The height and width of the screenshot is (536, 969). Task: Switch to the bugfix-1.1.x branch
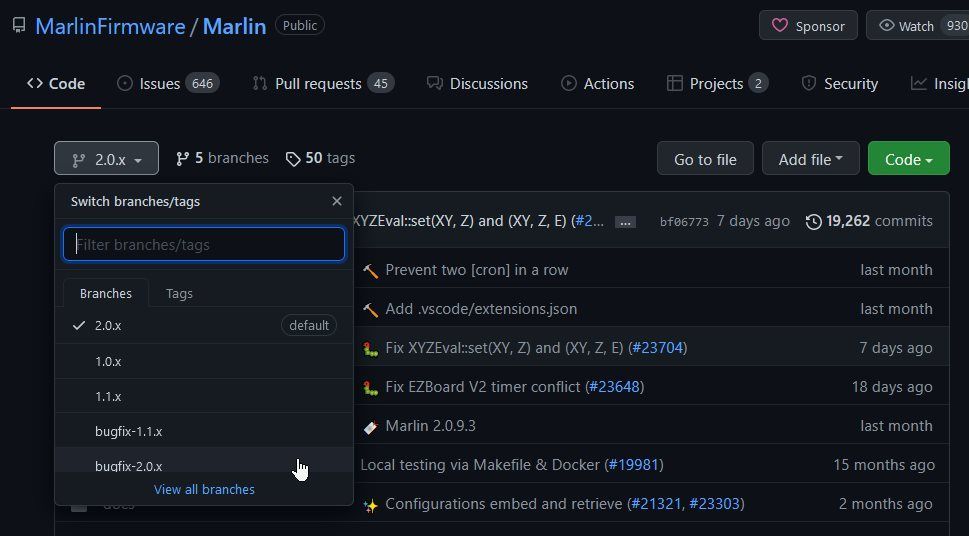pos(204,431)
